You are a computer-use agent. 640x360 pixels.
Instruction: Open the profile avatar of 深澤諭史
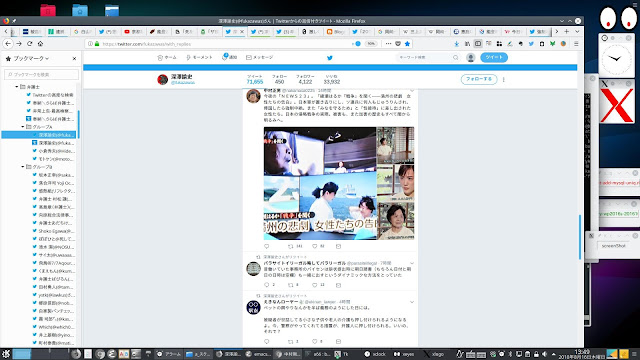click(x=162, y=79)
